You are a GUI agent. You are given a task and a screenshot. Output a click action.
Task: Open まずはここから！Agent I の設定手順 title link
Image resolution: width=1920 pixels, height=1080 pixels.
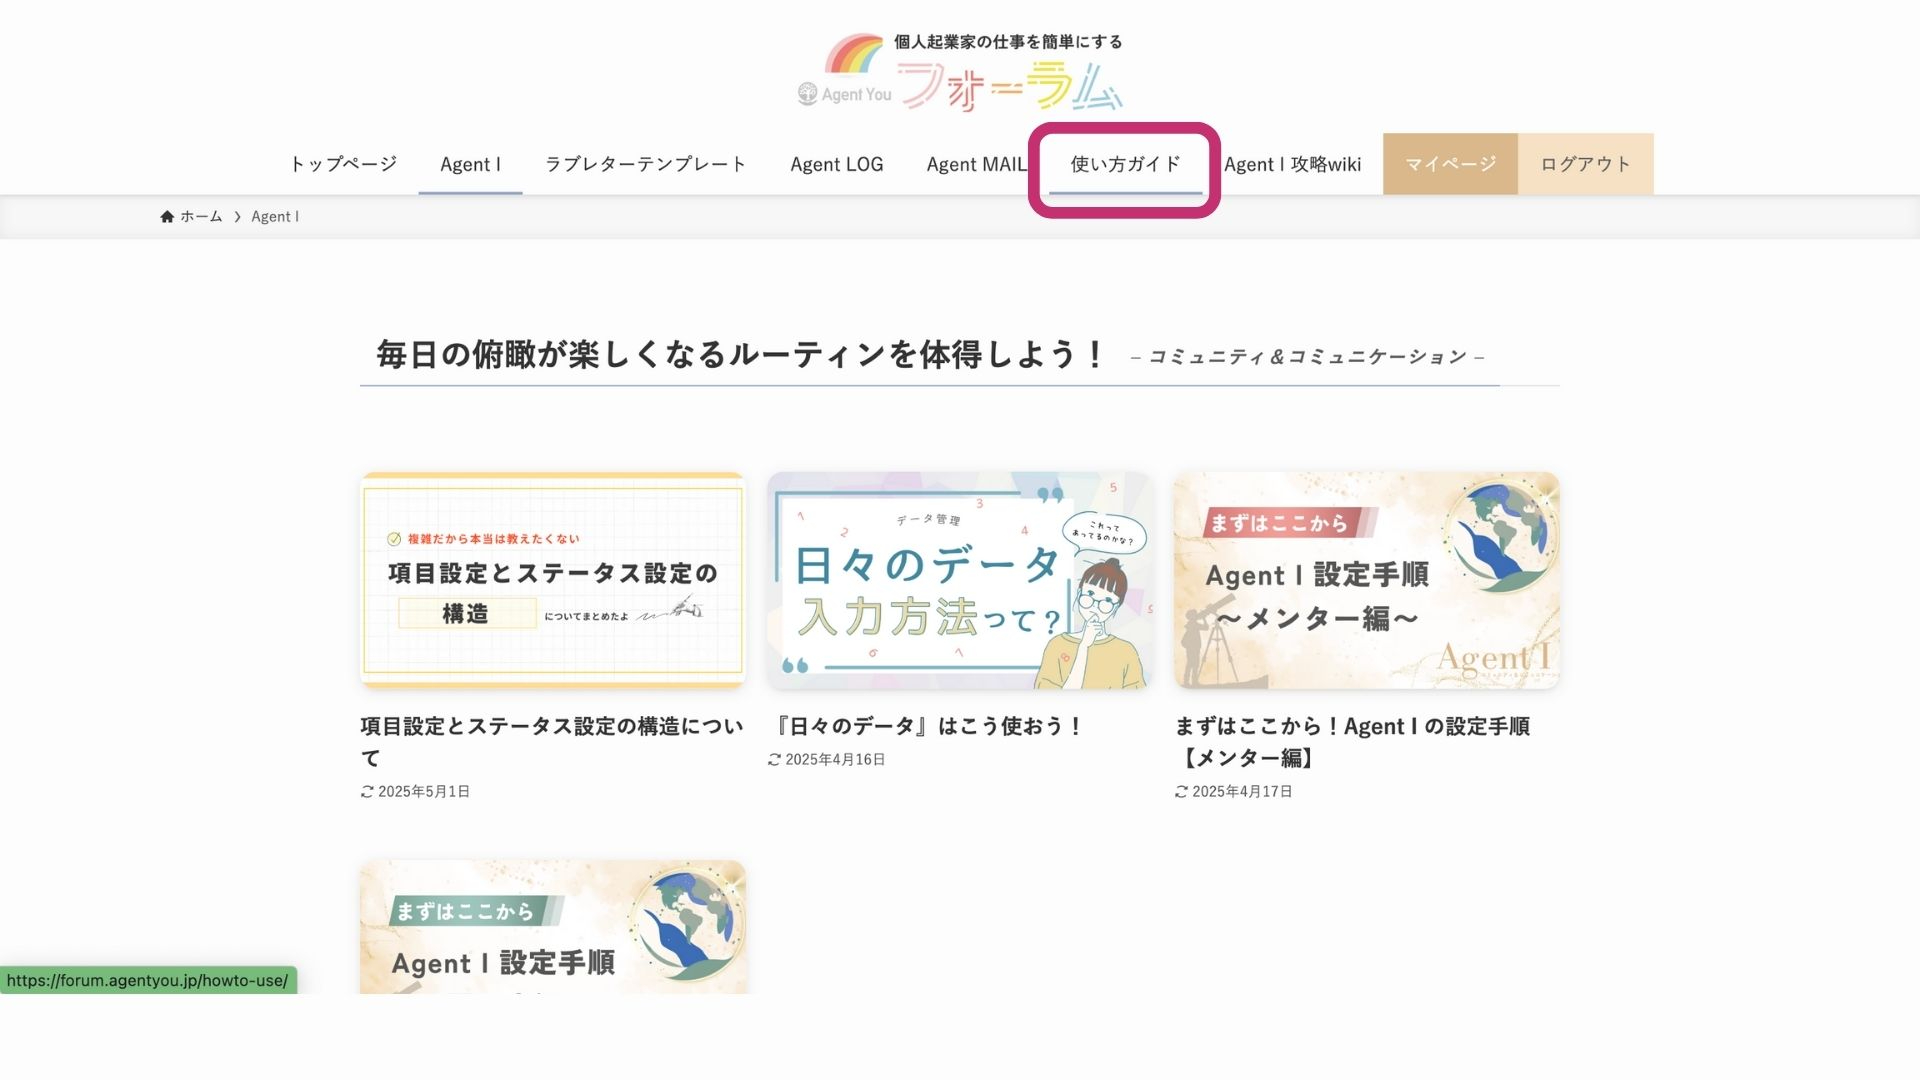click(x=1352, y=742)
